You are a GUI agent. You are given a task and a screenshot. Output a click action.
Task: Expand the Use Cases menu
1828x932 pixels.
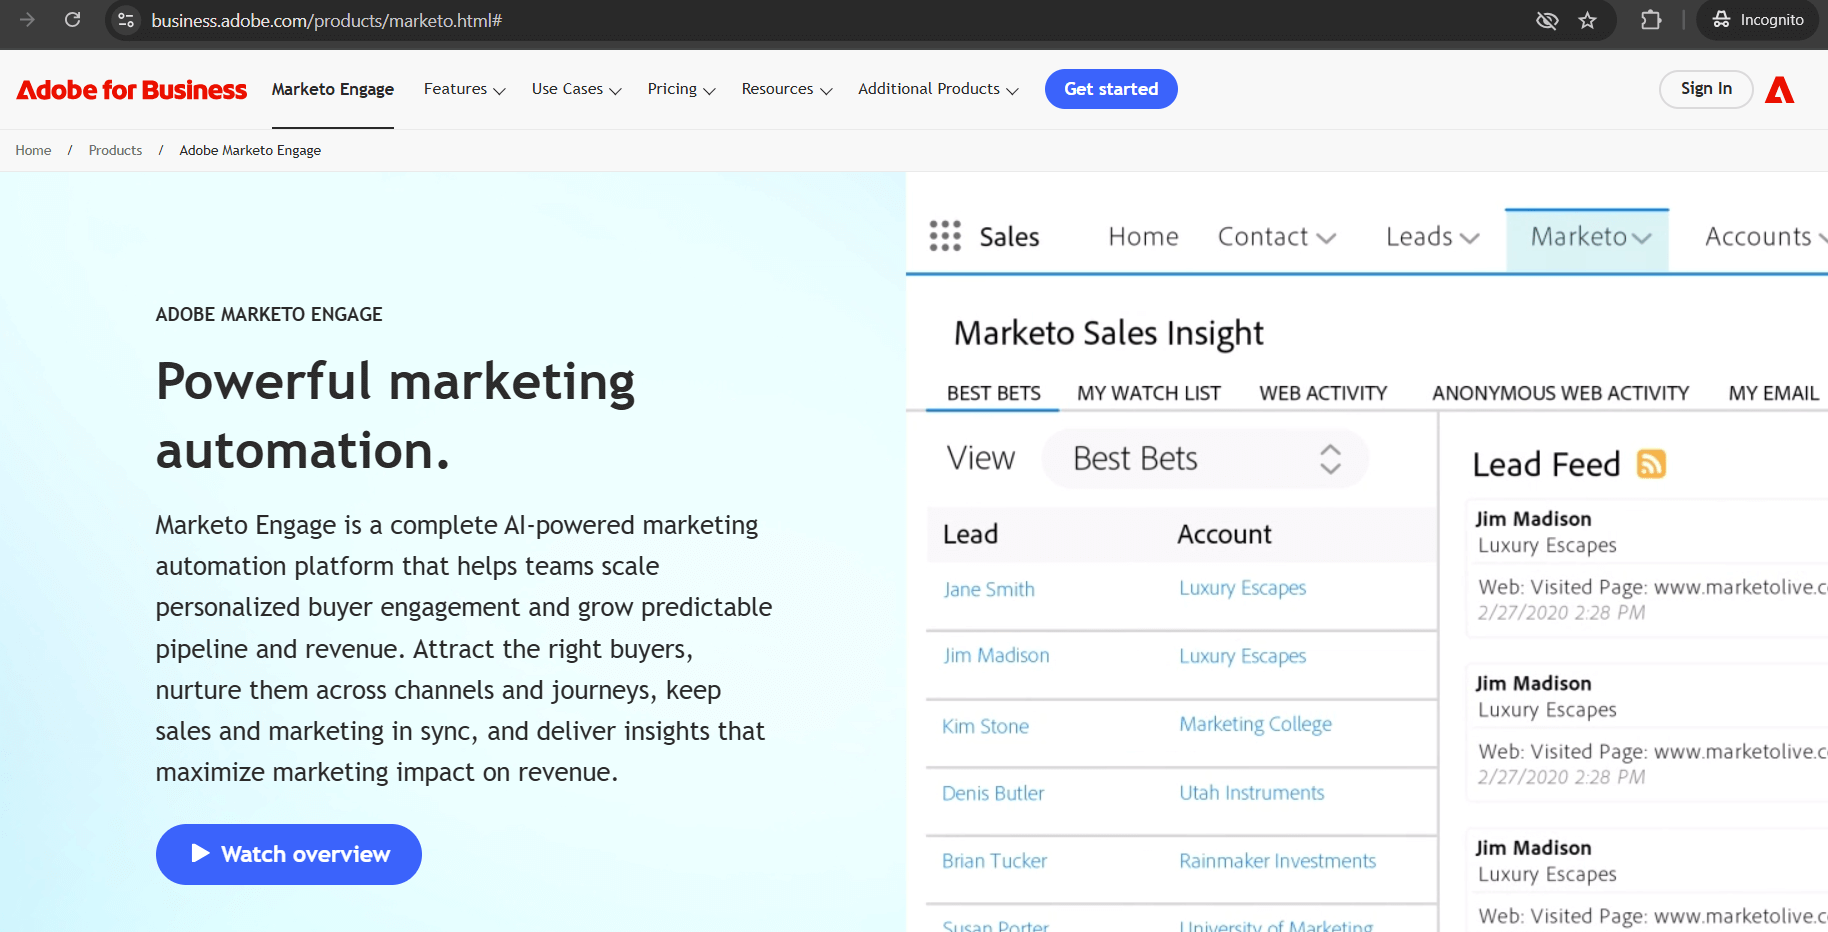click(x=576, y=89)
